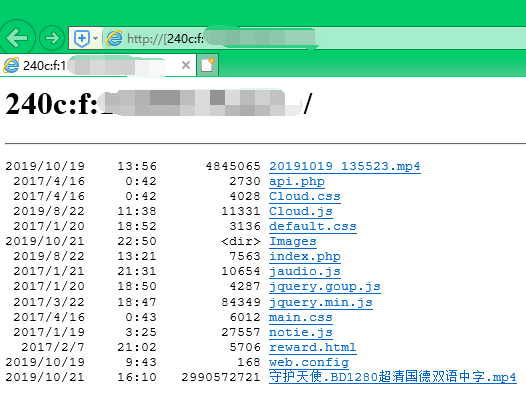Screen dimensions: 526x394
Task: Close the 240c:f:1 tab
Action: pyautogui.click(x=186, y=65)
